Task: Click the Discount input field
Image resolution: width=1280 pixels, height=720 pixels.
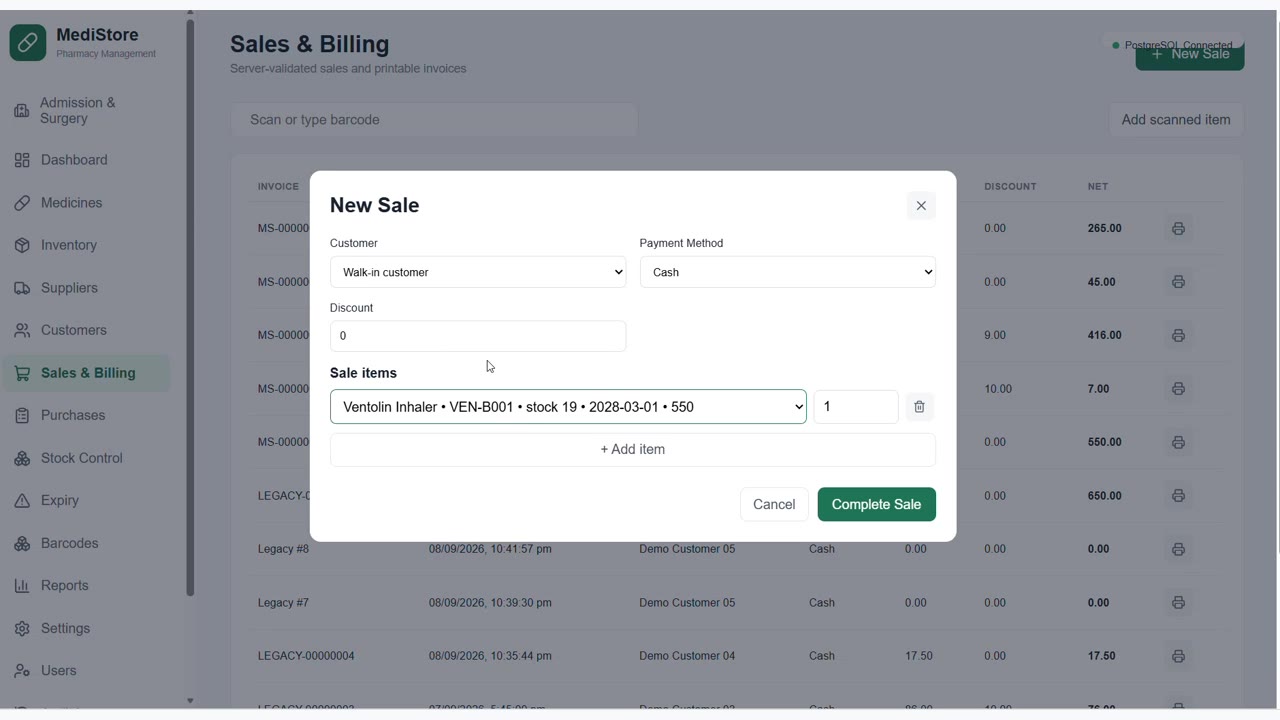Action: tap(478, 336)
